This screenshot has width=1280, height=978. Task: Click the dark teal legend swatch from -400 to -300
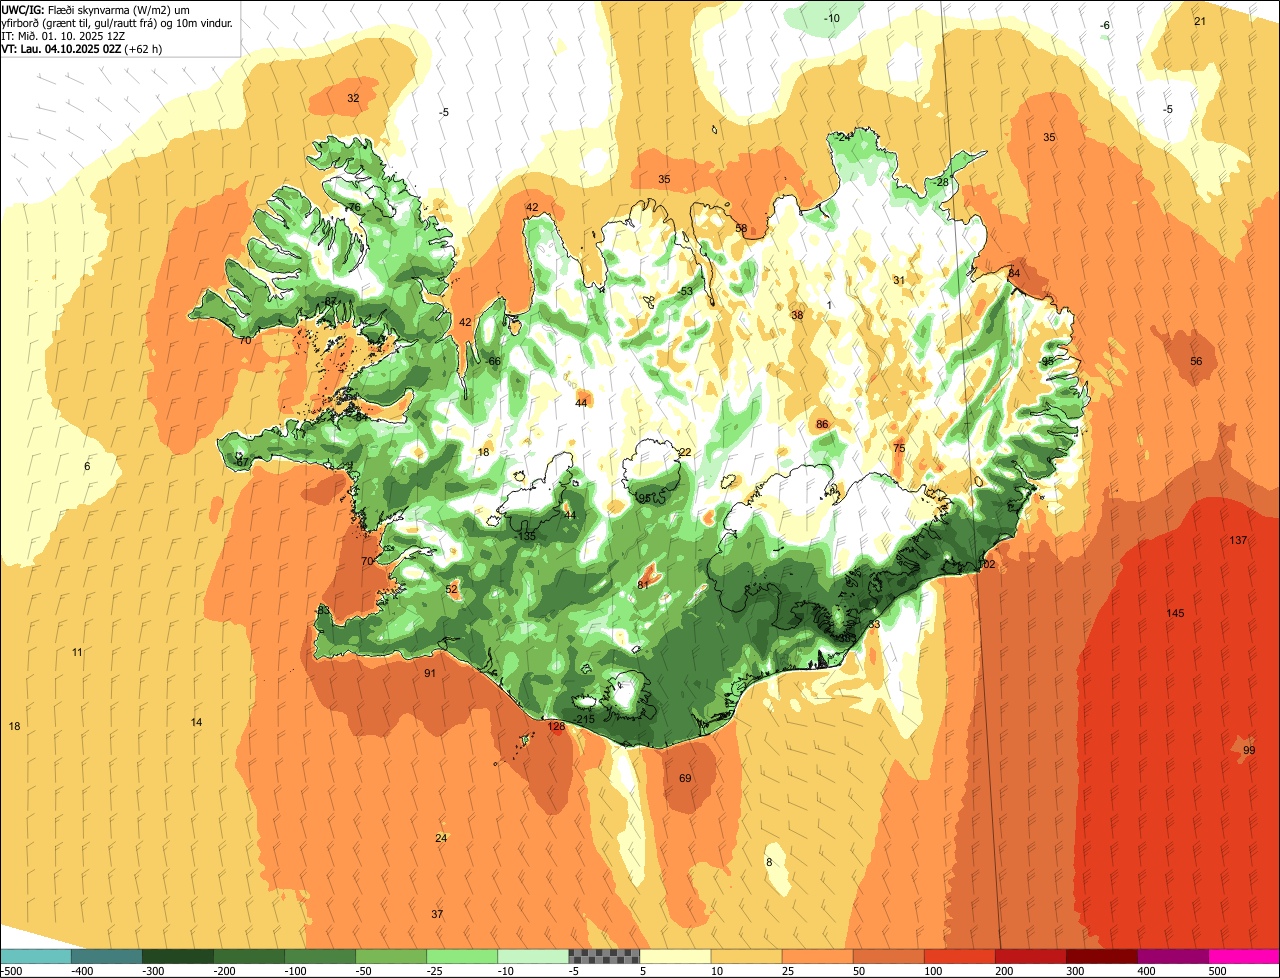(x=106, y=956)
